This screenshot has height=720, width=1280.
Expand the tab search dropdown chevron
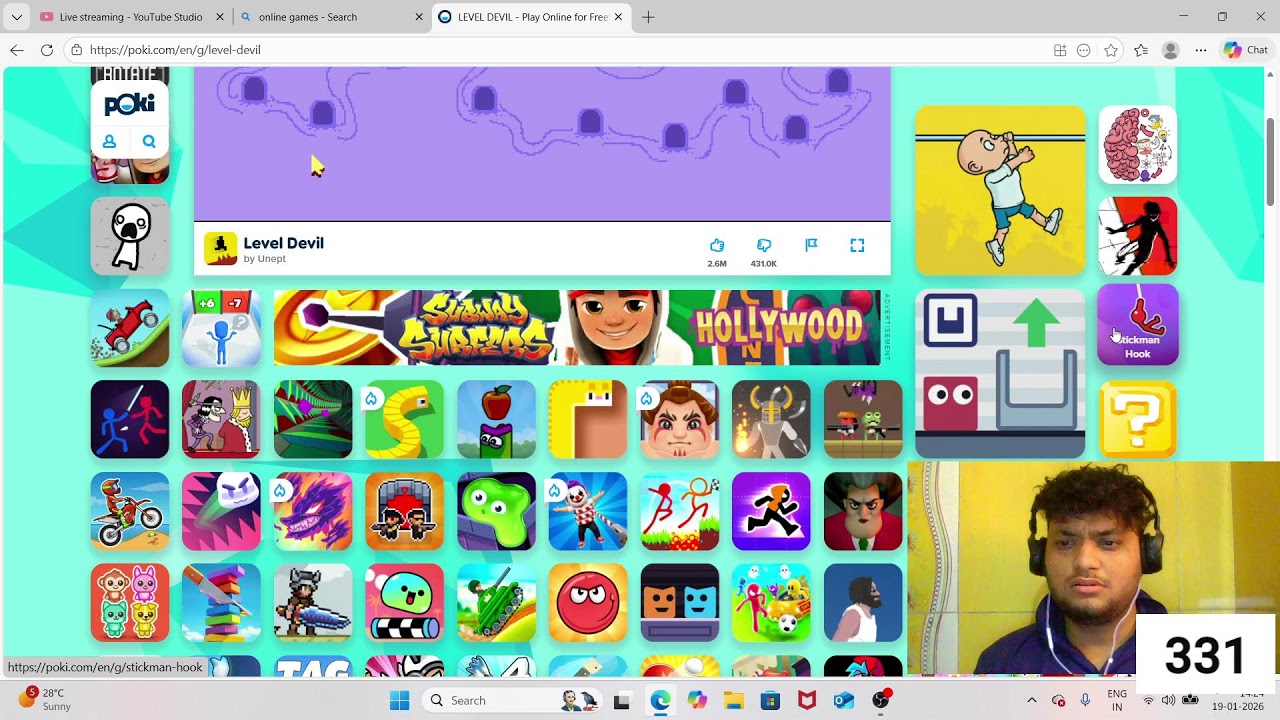pos(16,17)
